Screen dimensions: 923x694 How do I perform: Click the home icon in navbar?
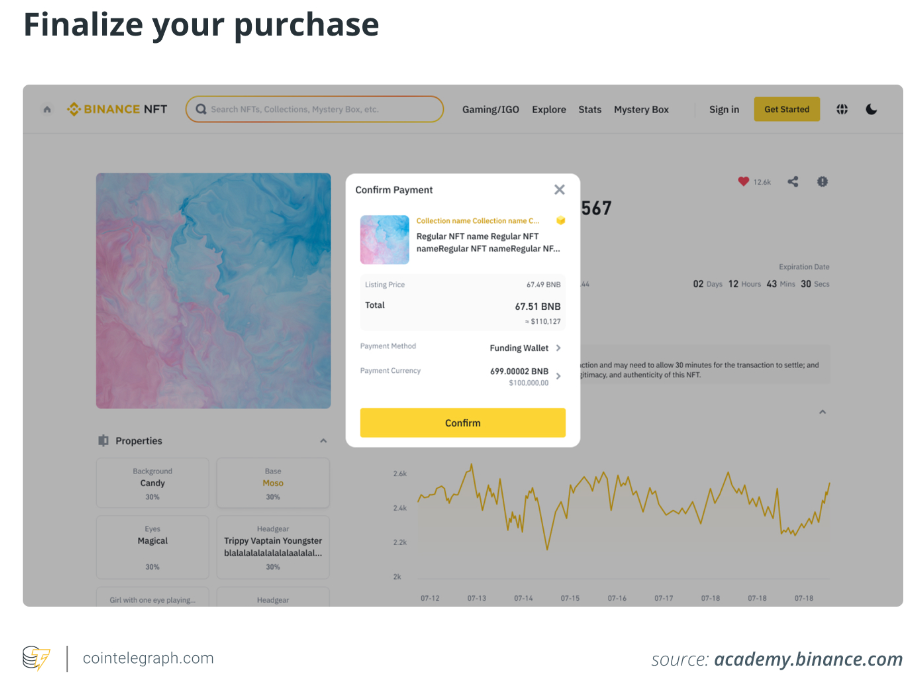tap(47, 110)
